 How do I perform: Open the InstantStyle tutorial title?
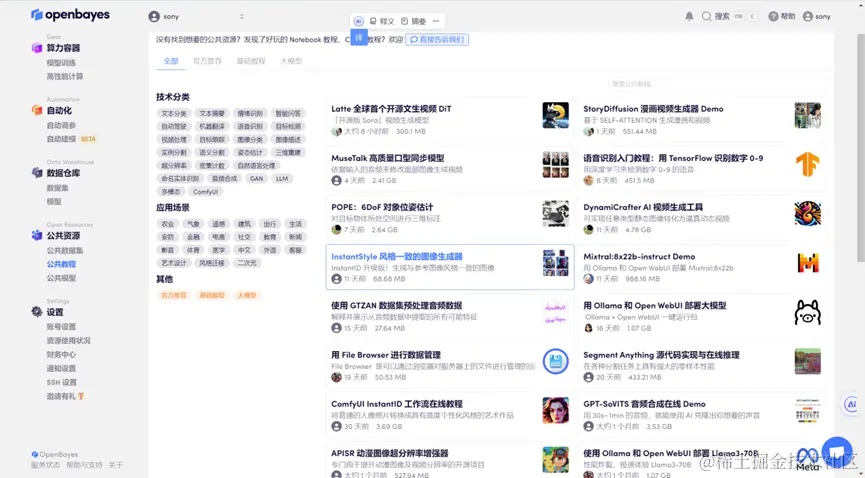click(397, 257)
